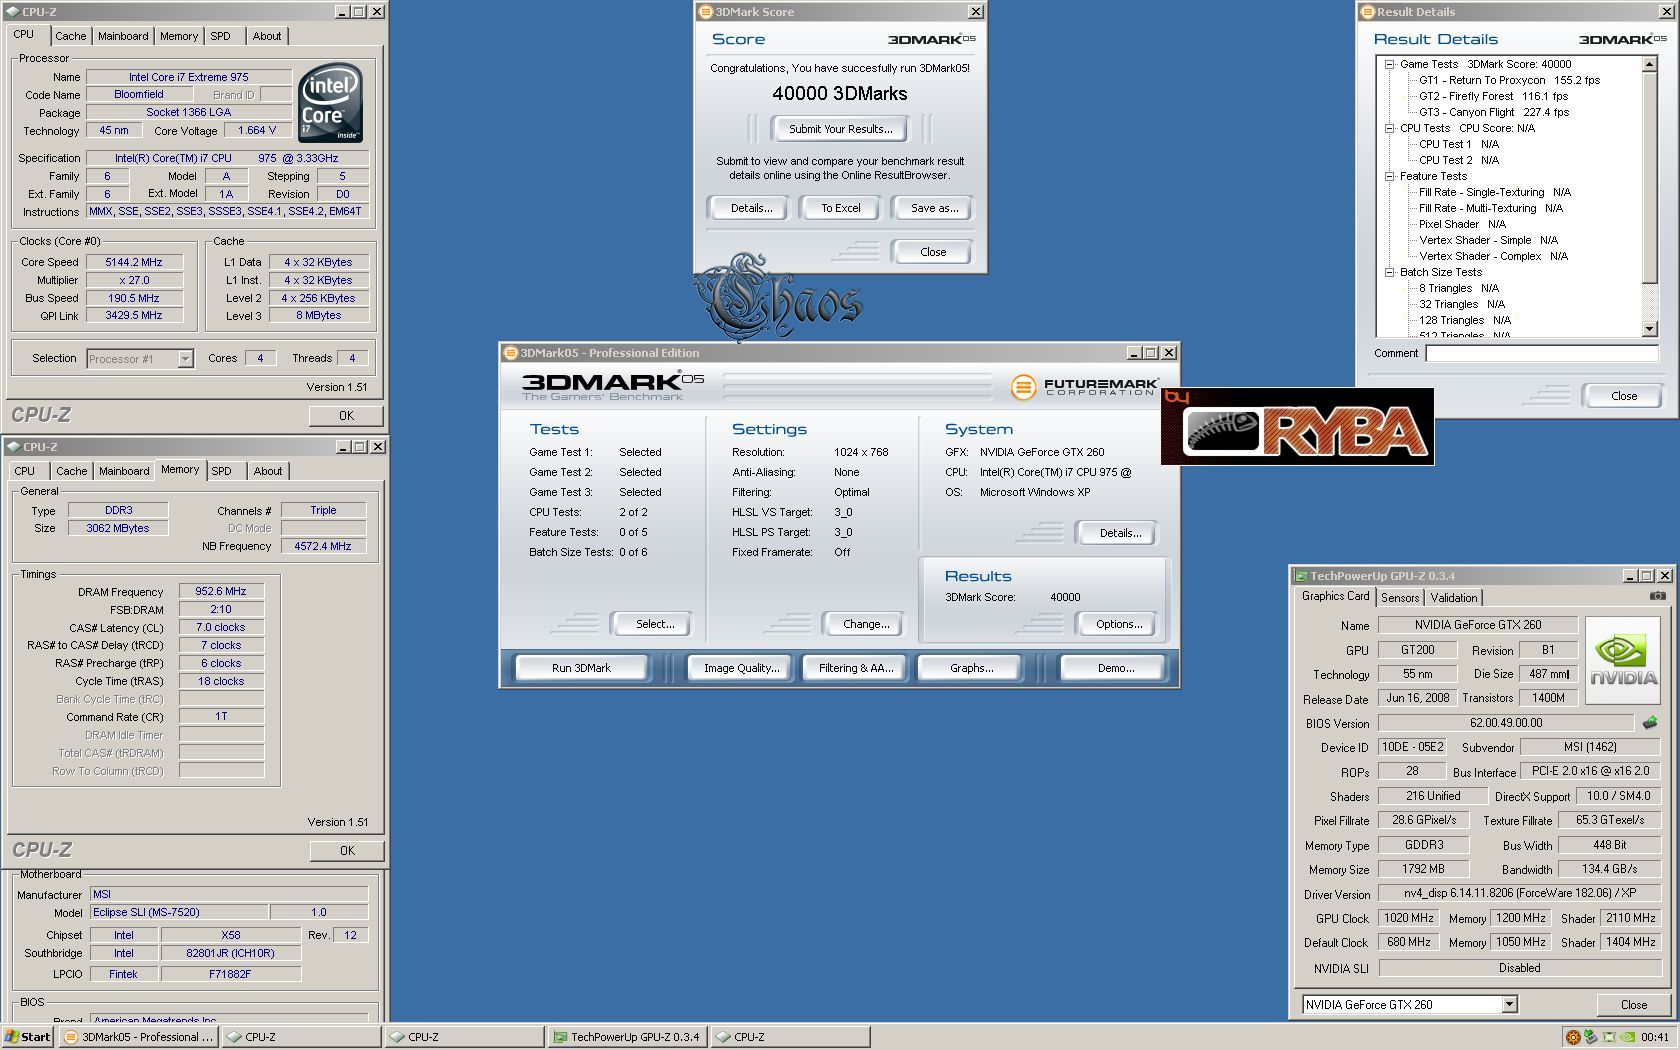Select the GT2 - Firefly Forest row
The width and height of the screenshot is (1680, 1050).
tap(1493, 96)
